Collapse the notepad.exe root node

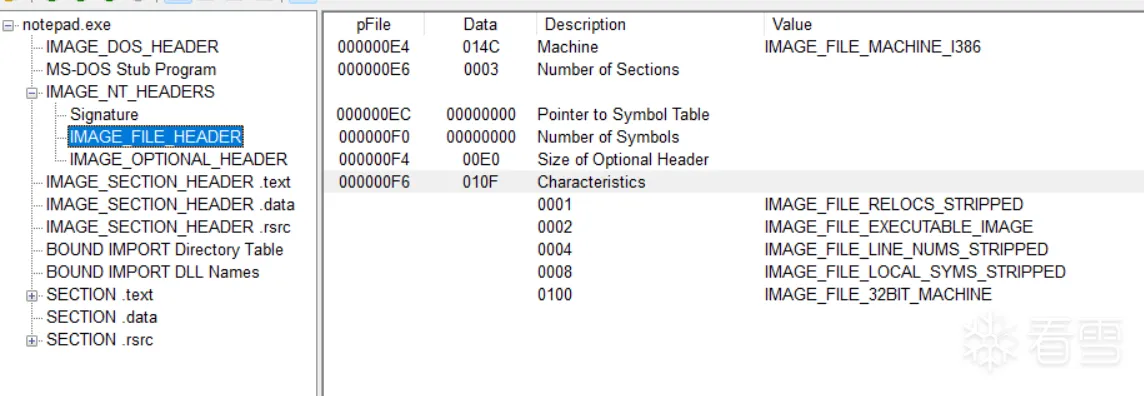tap(8, 26)
